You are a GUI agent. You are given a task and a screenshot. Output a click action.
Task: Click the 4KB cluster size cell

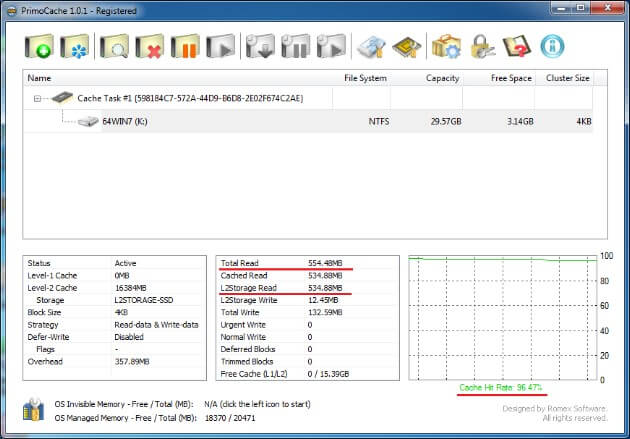tap(583, 121)
